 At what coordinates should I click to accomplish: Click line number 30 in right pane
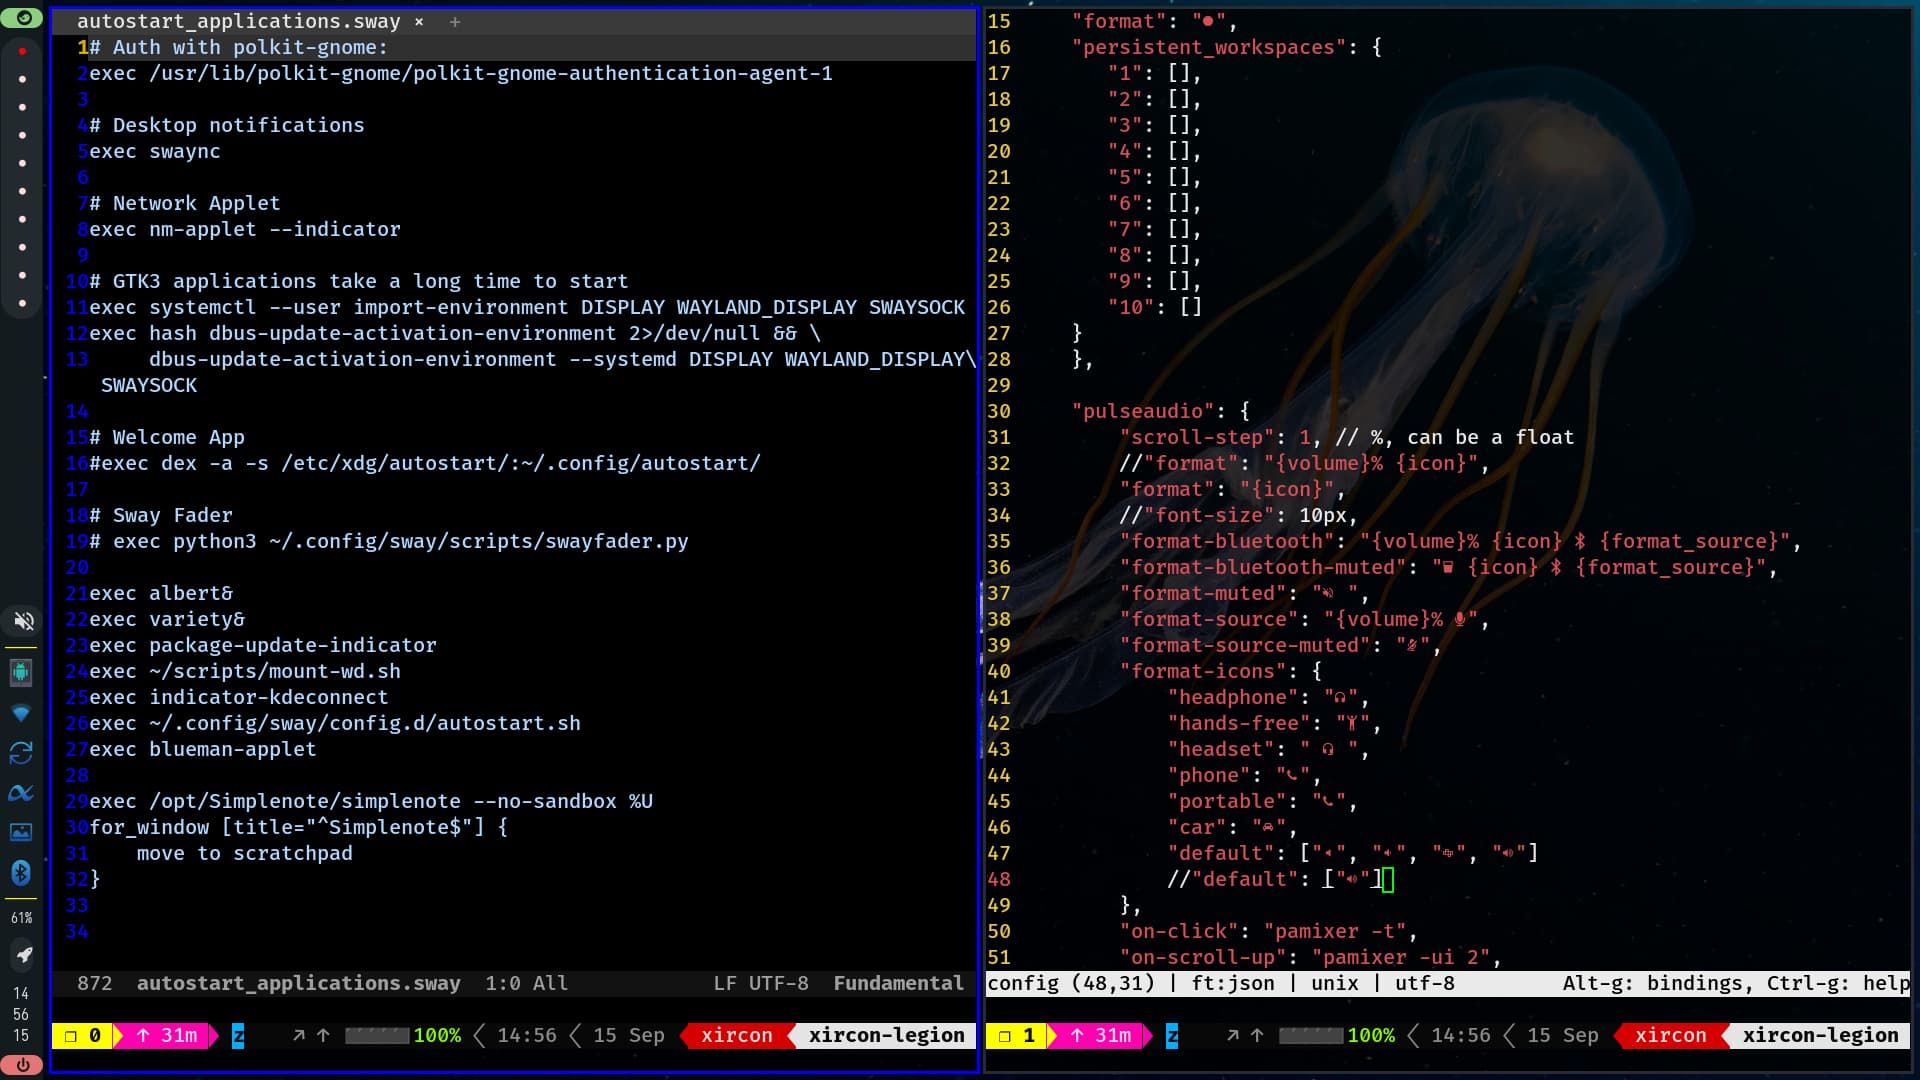tap(999, 411)
